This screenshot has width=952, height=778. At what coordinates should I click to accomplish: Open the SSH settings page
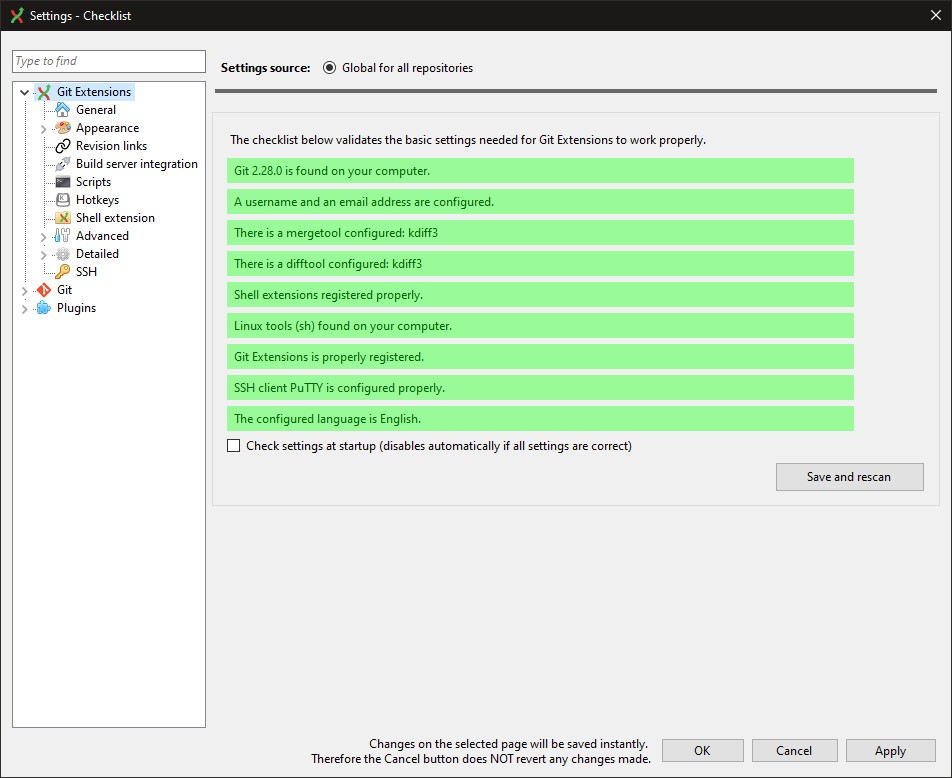point(86,271)
